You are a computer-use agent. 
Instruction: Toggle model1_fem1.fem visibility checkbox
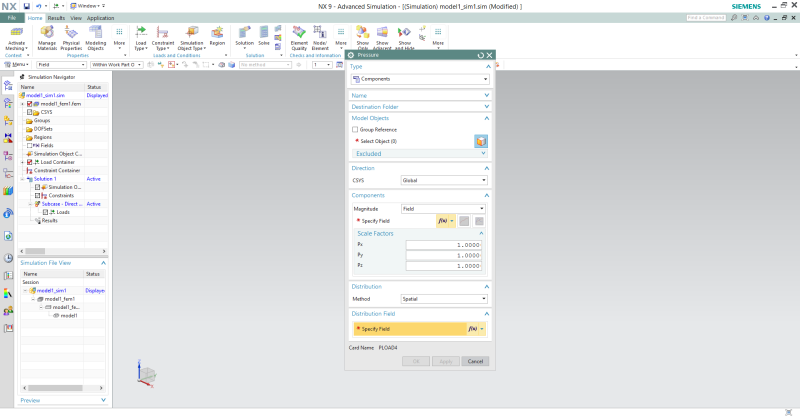(x=30, y=104)
